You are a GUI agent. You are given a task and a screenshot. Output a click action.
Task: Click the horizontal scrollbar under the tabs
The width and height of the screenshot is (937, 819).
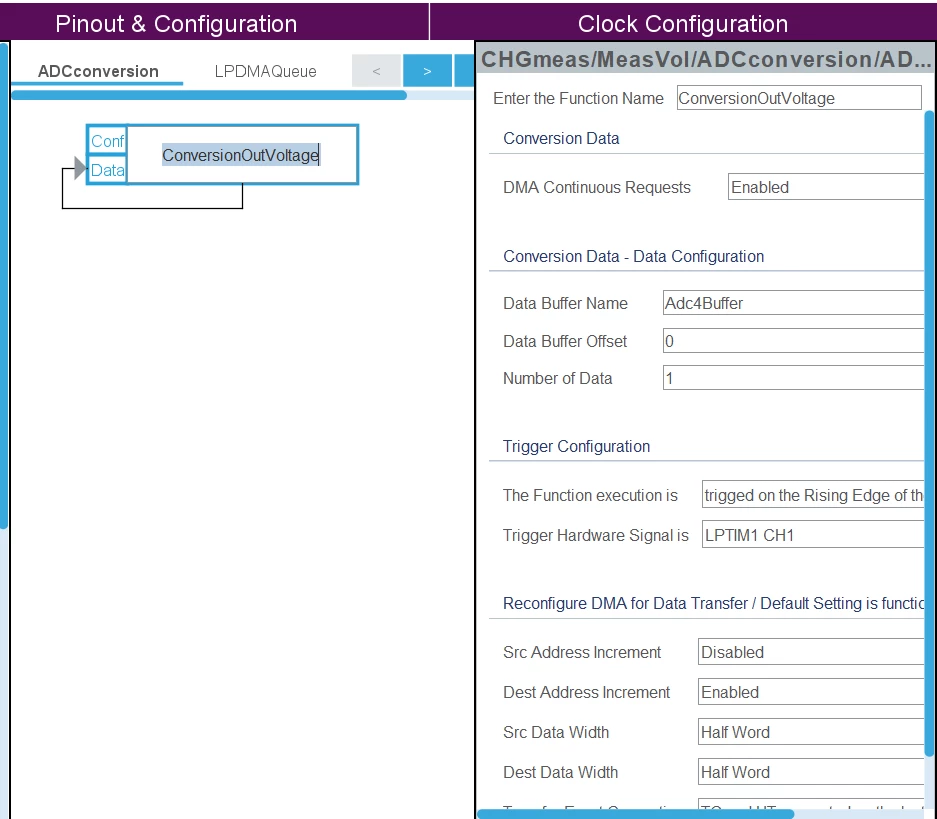(209, 95)
